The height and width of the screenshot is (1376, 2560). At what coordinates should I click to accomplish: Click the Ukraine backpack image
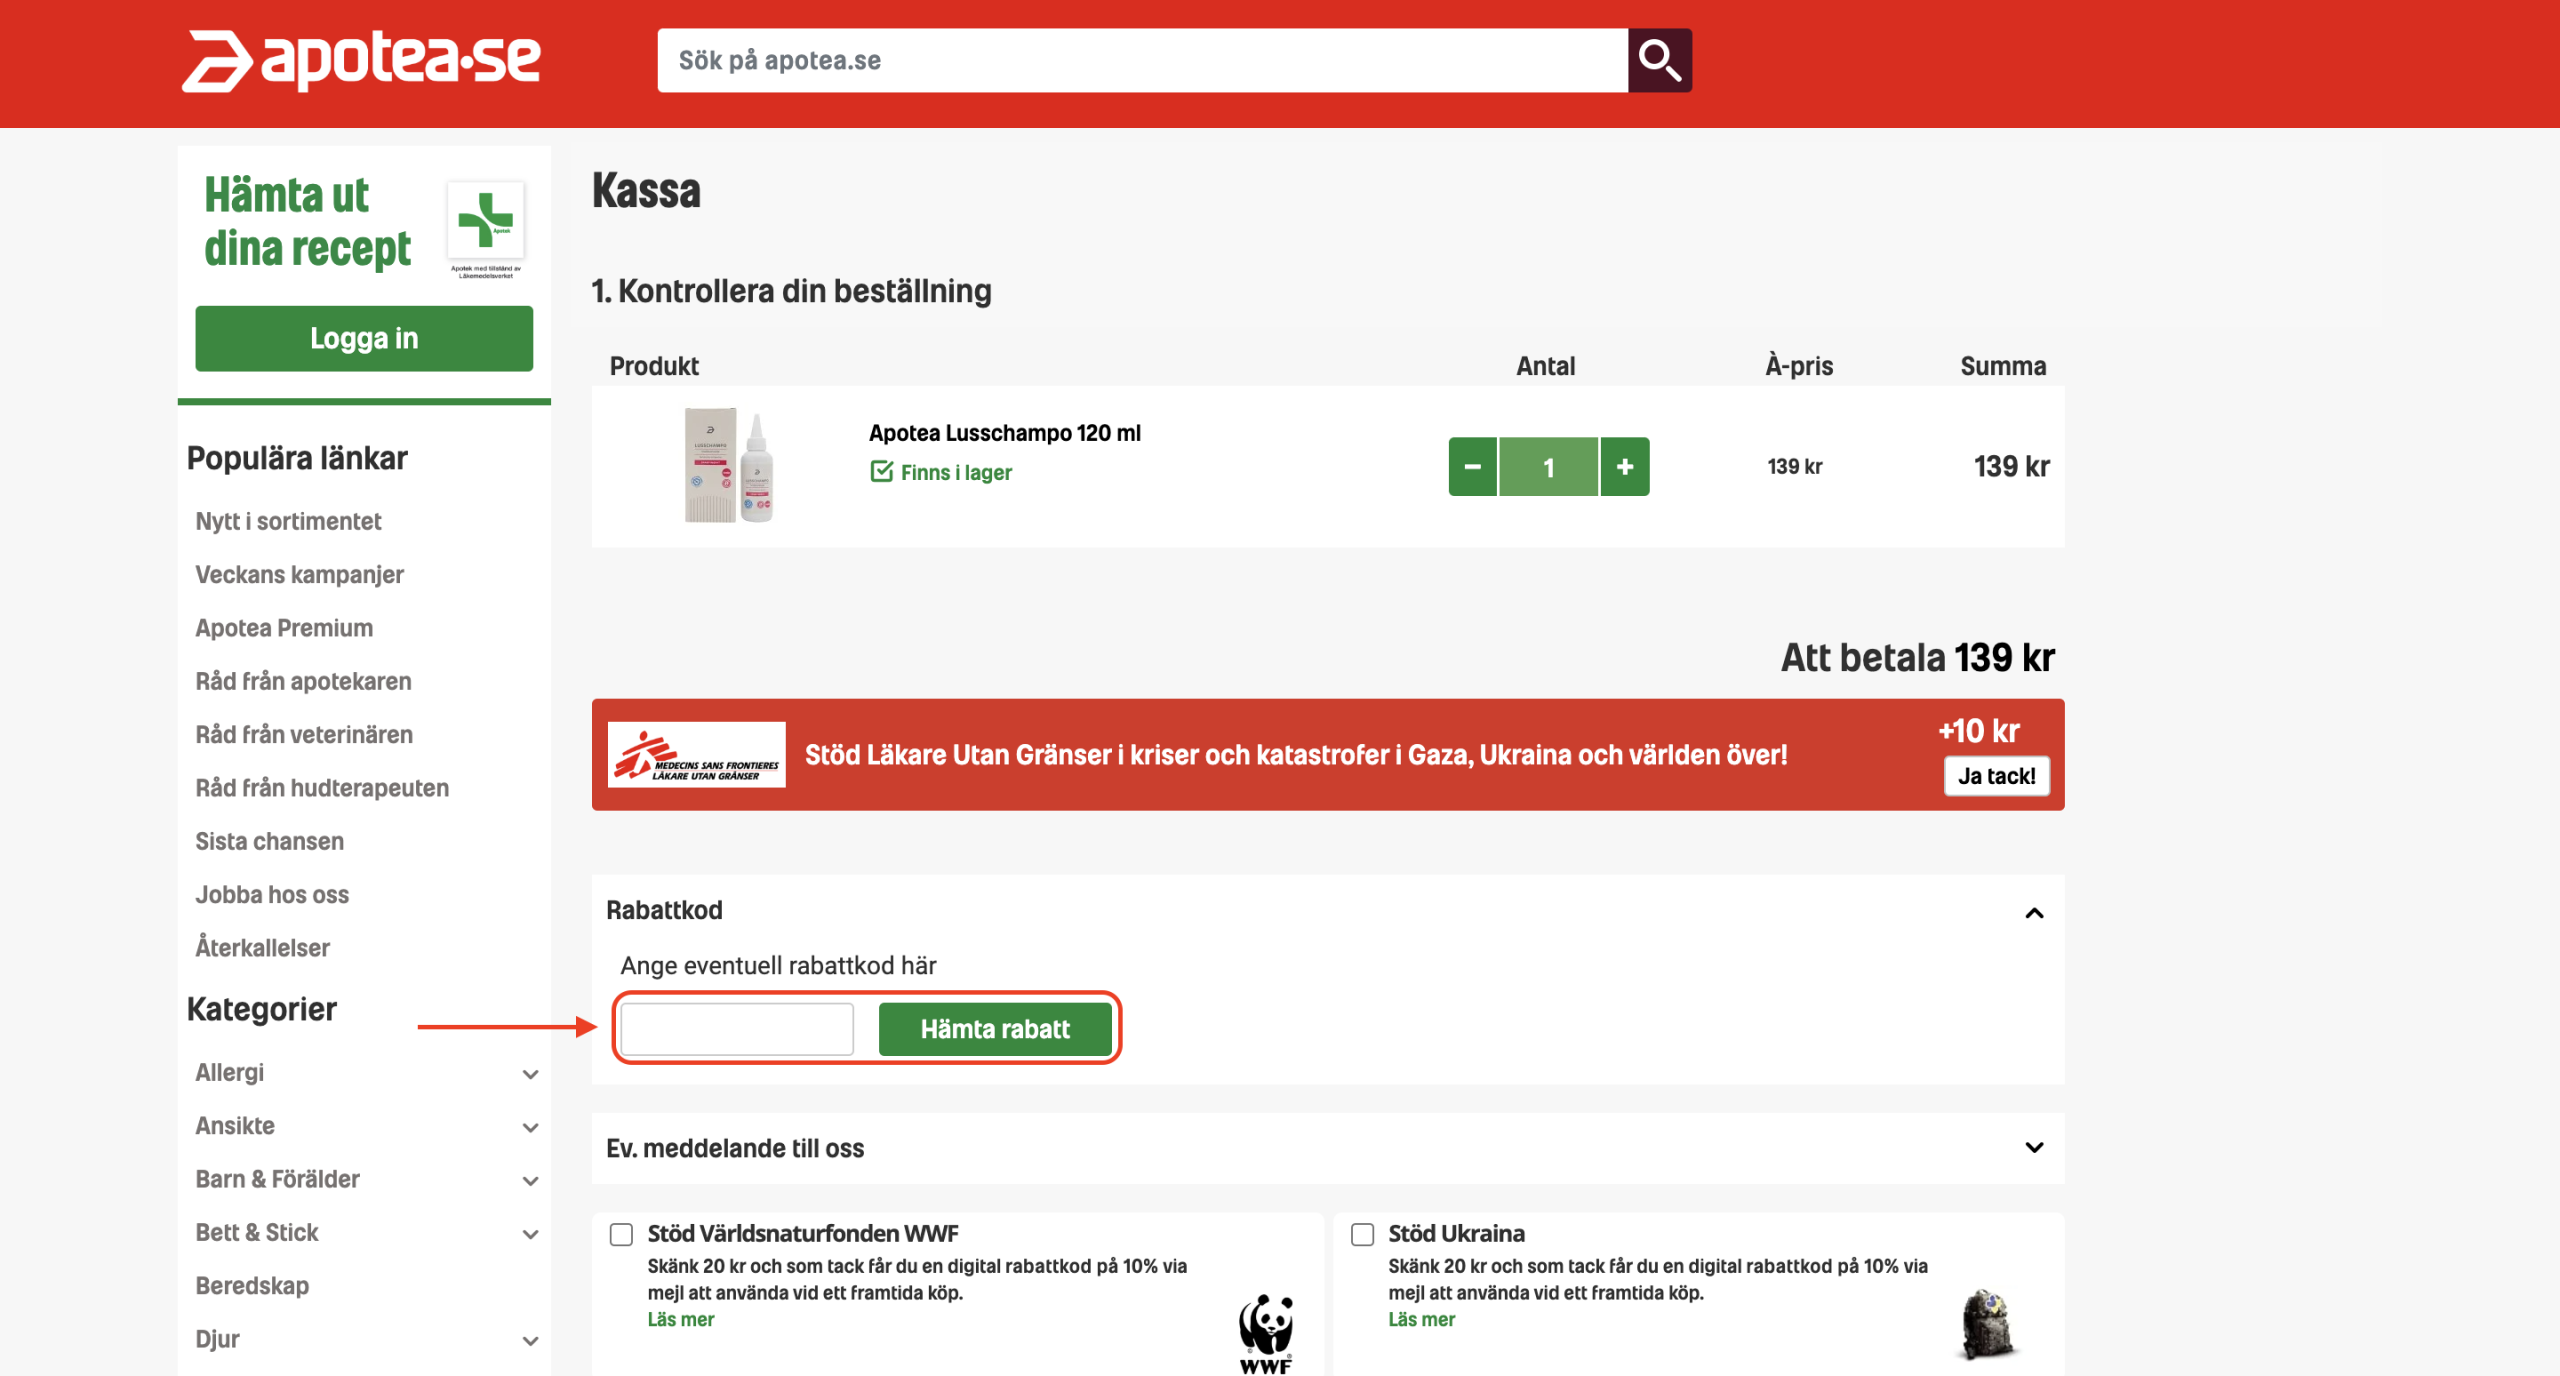click(x=1988, y=1324)
